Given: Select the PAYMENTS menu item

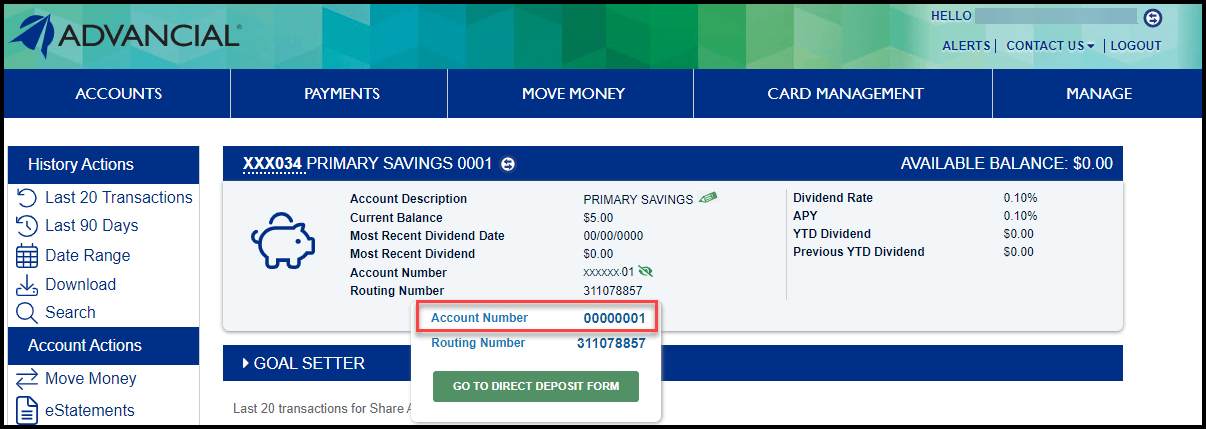Looking at the screenshot, I should coord(342,94).
